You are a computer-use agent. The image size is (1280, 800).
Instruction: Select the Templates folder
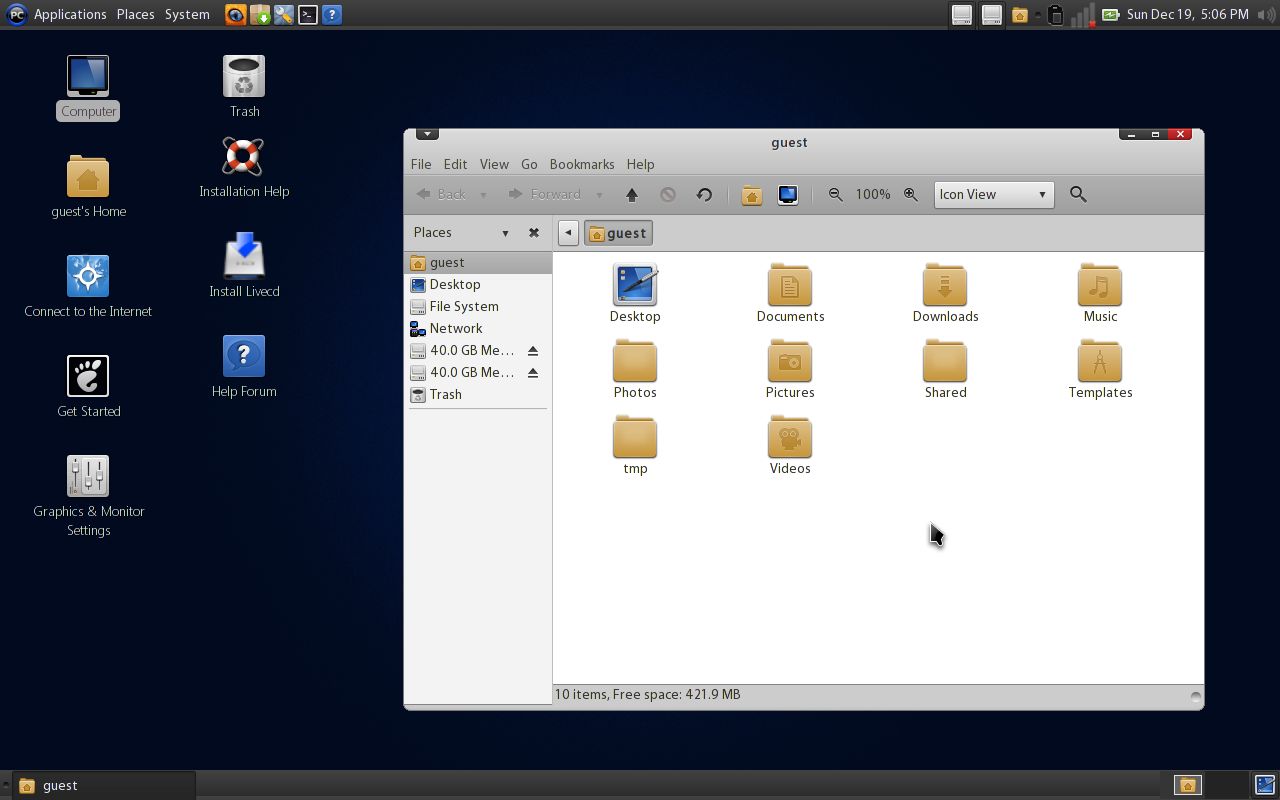coord(1100,369)
